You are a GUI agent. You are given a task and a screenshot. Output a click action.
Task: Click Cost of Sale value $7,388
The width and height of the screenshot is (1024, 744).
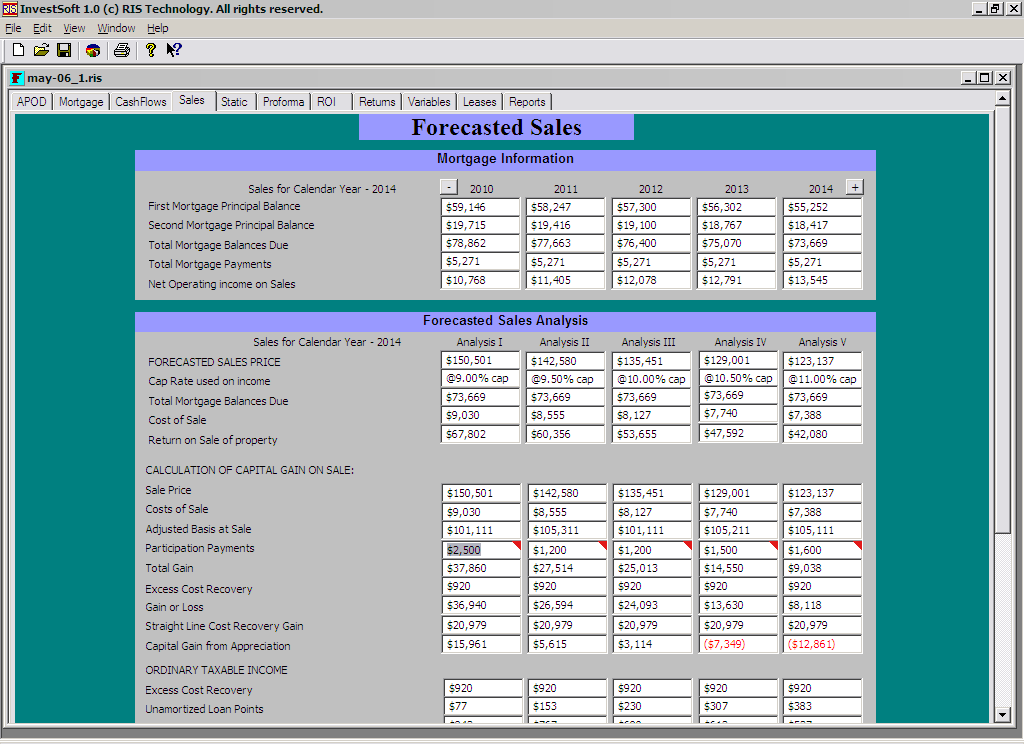pyautogui.click(x=822, y=415)
